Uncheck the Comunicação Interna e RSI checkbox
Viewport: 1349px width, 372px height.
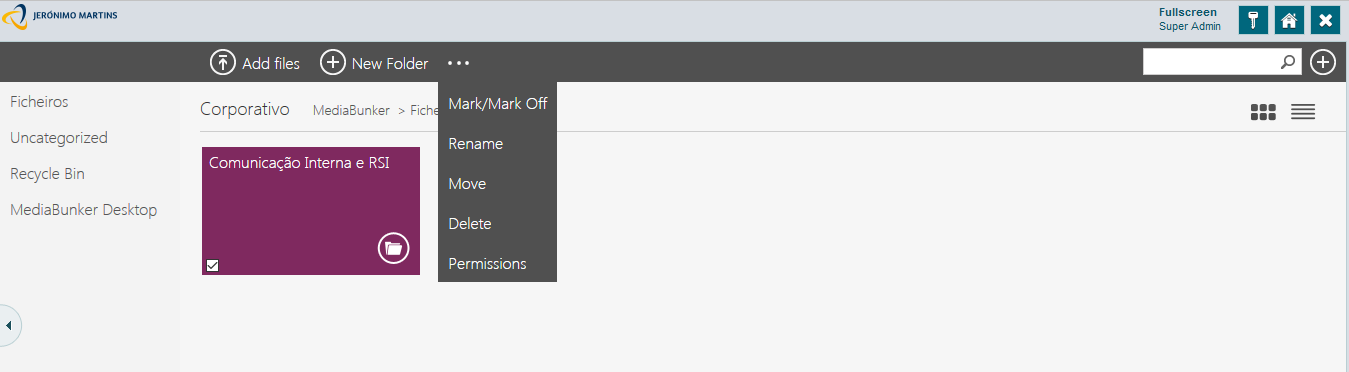(x=212, y=265)
